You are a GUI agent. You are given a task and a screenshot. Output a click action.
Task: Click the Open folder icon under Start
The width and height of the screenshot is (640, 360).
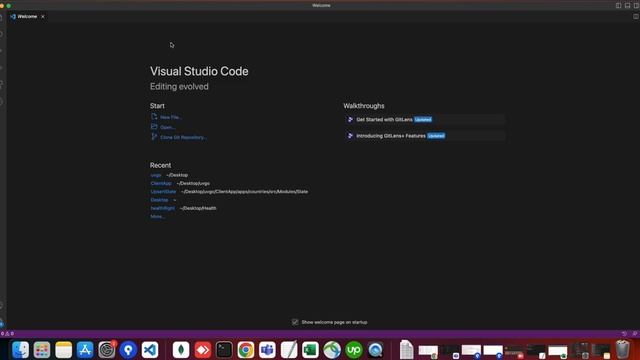(x=154, y=127)
